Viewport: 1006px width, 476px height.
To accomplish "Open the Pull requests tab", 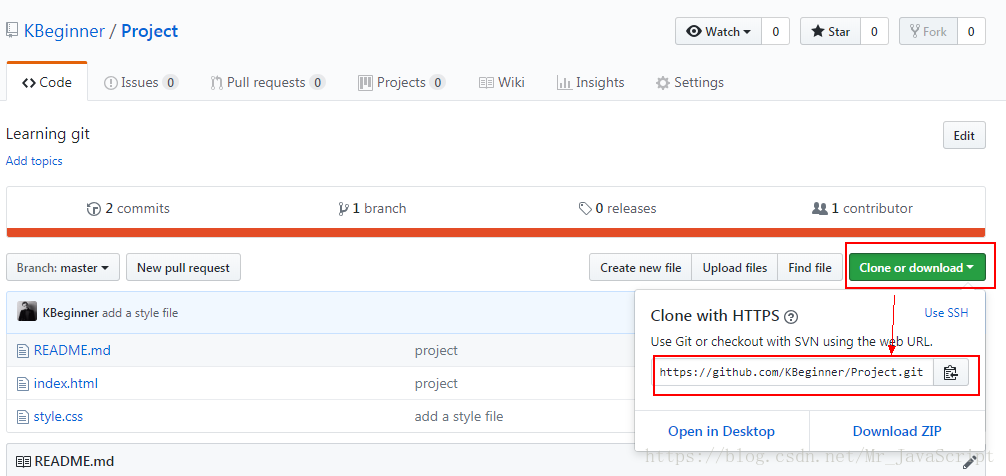I will click(x=268, y=82).
